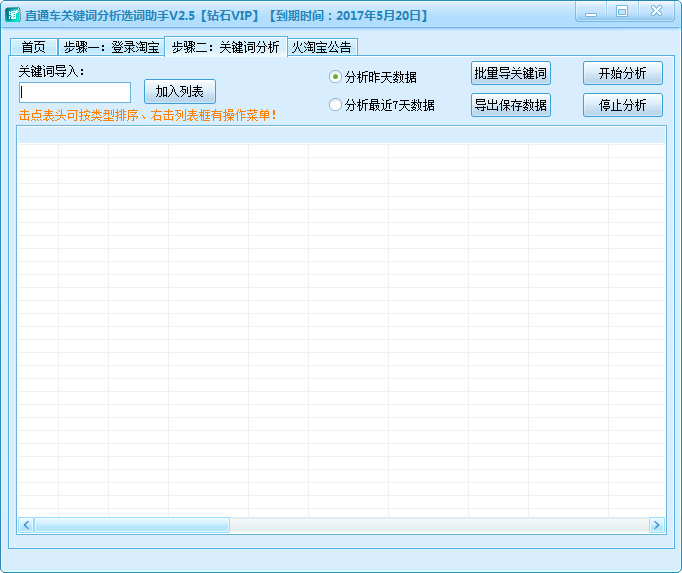682x573 pixels.
Task: Click the 导出保存数据 button
Action: coord(510,105)
